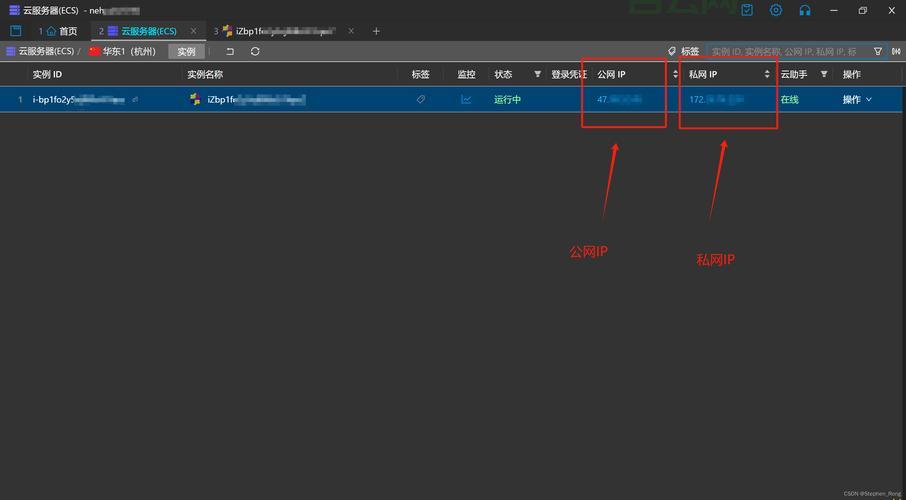Click the window panel icon left of 首页 tab
Image resolution: width=906 pixels, height=500 pixels.
pos(15,31)
